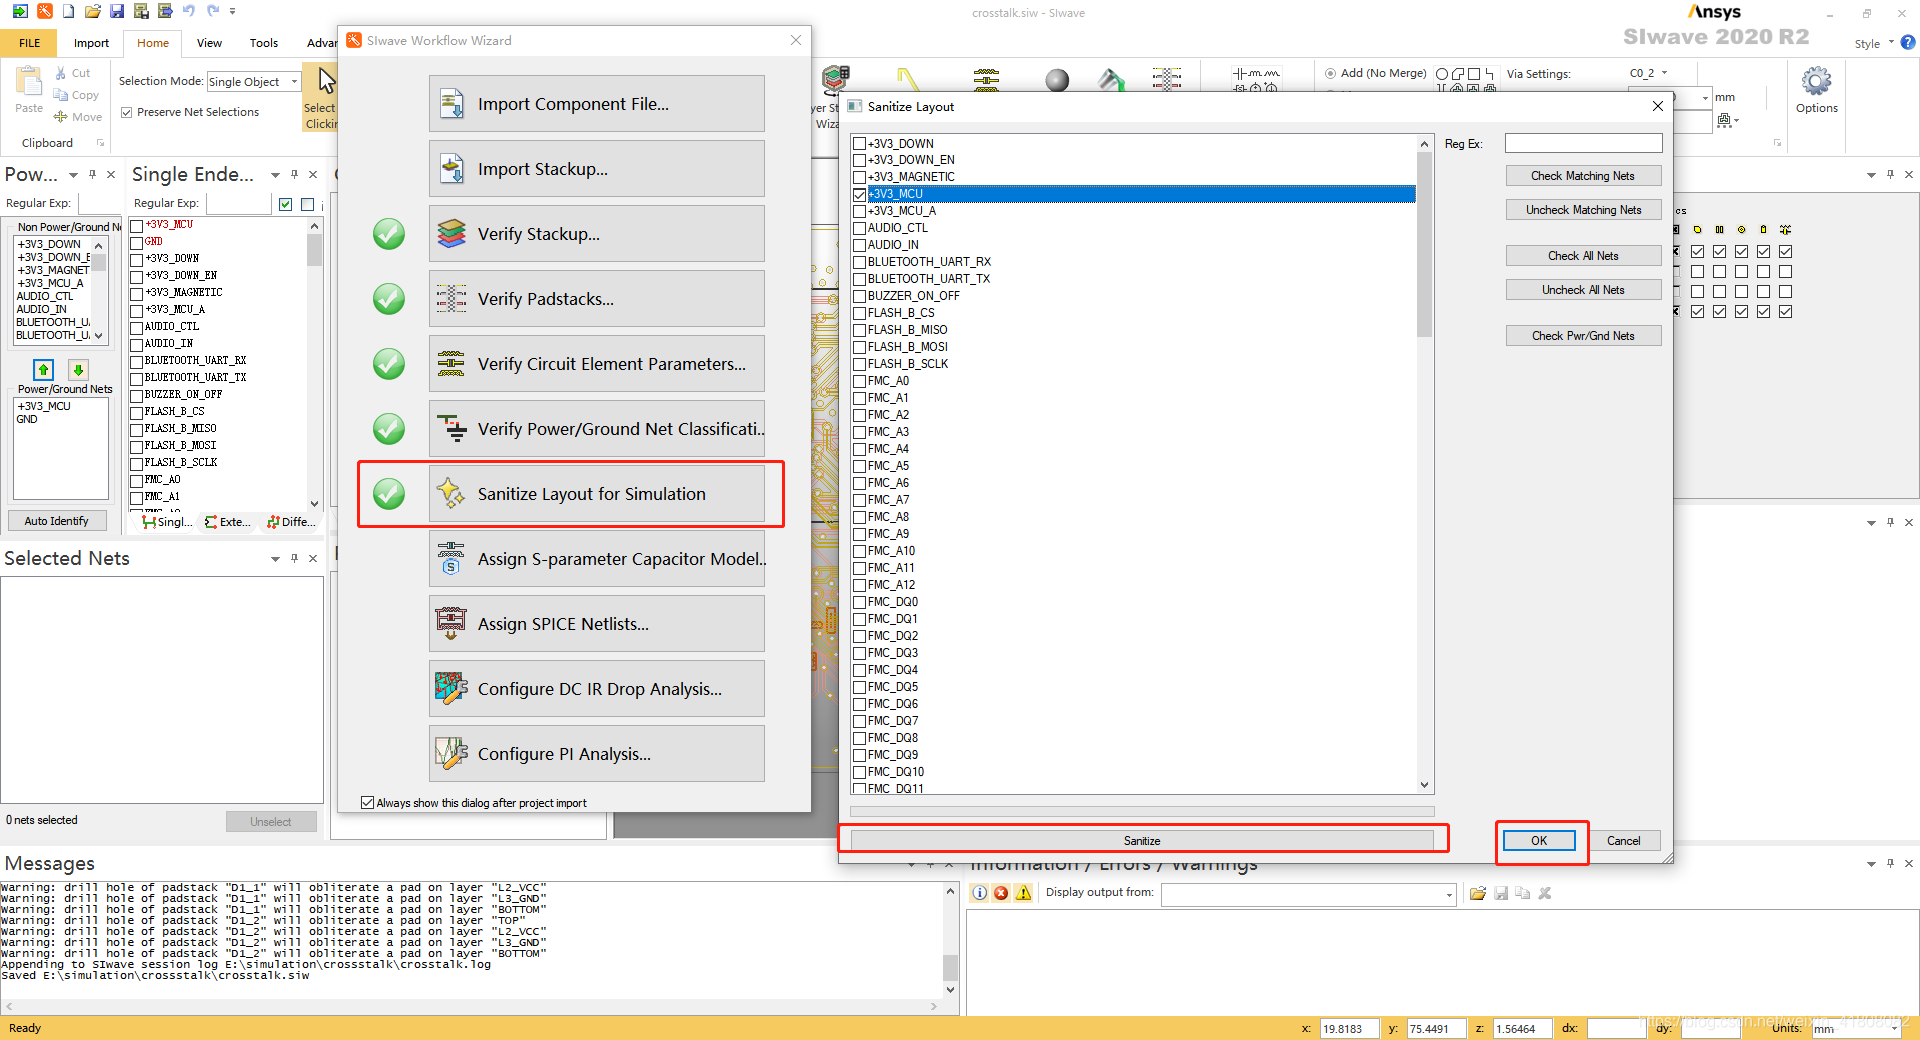This screenshot has width=1920, height=1040.
Task: Click the Auto Identify button
Action: click(x=57, y=521)
